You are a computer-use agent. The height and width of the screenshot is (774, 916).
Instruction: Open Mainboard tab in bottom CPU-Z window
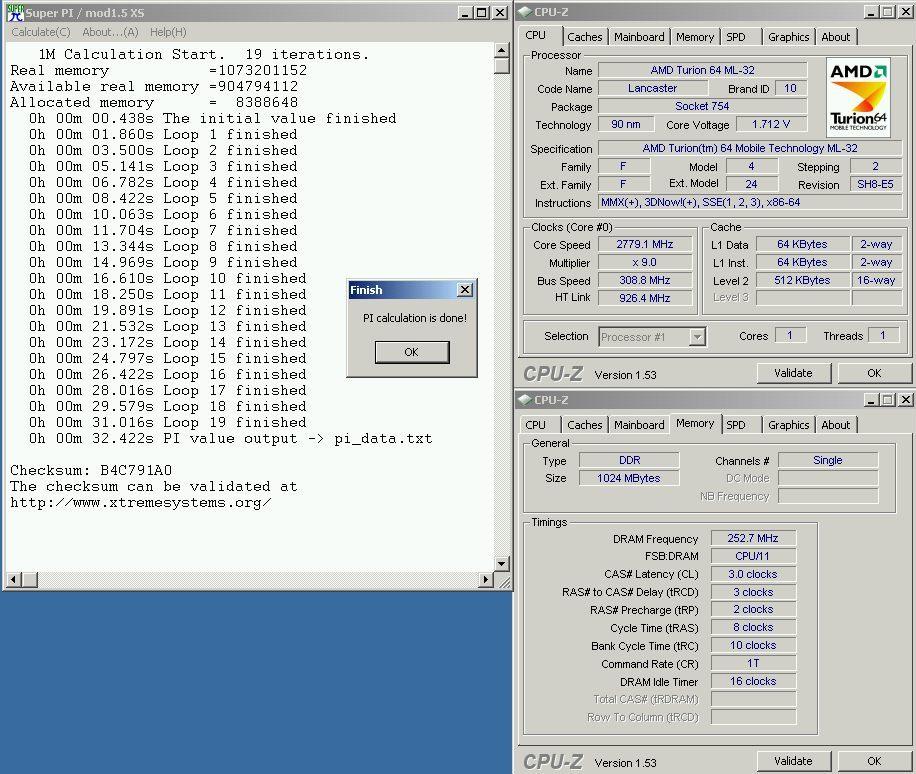tap(639, 425)
